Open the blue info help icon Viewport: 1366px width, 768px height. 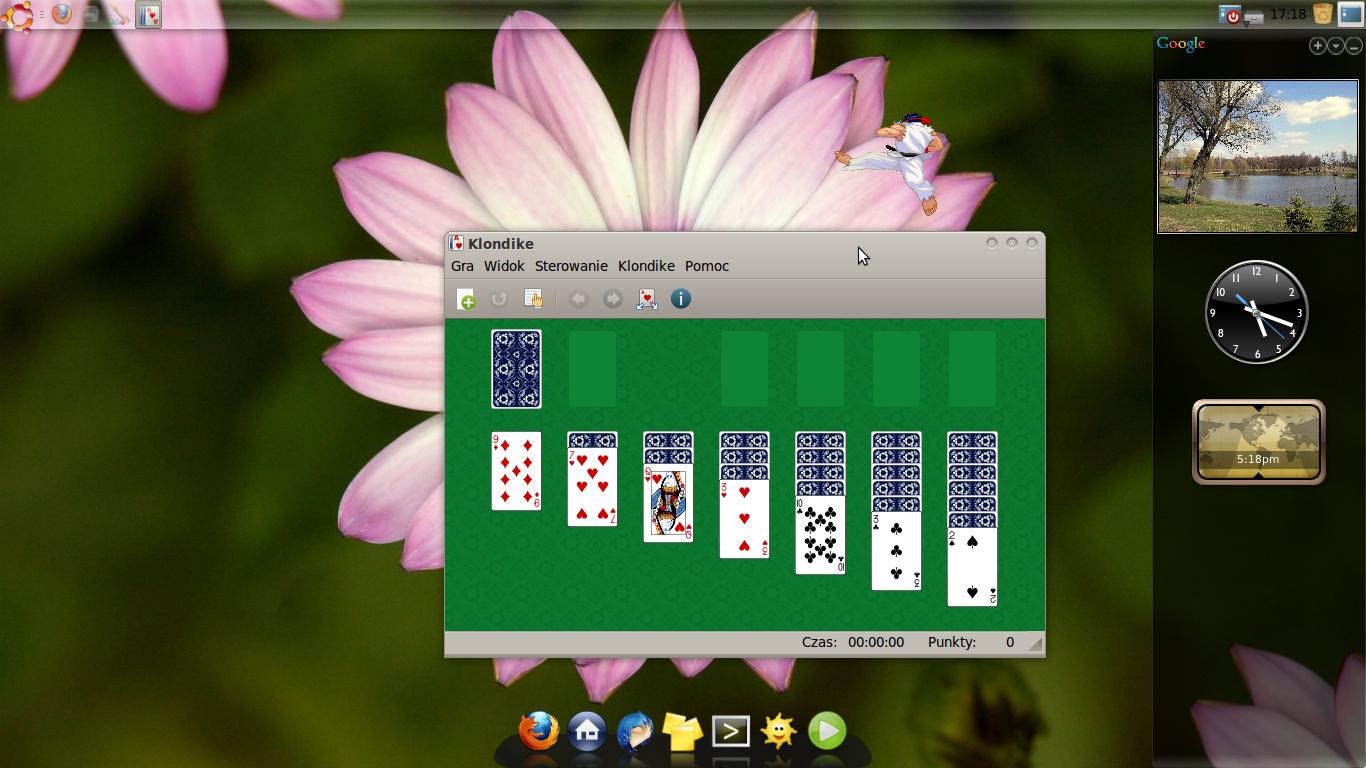681,299
